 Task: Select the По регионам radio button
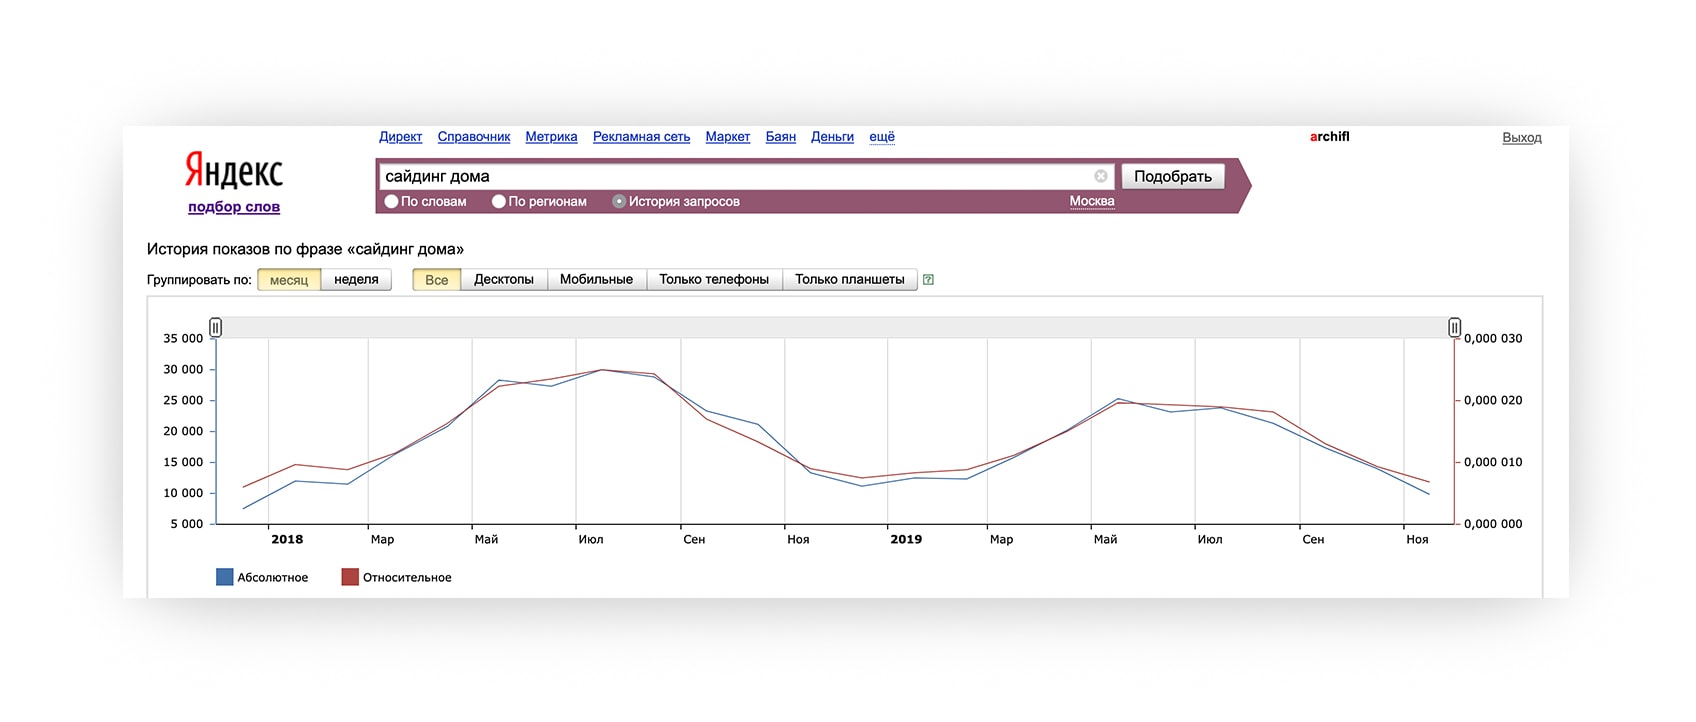click(x=499, y=201)
